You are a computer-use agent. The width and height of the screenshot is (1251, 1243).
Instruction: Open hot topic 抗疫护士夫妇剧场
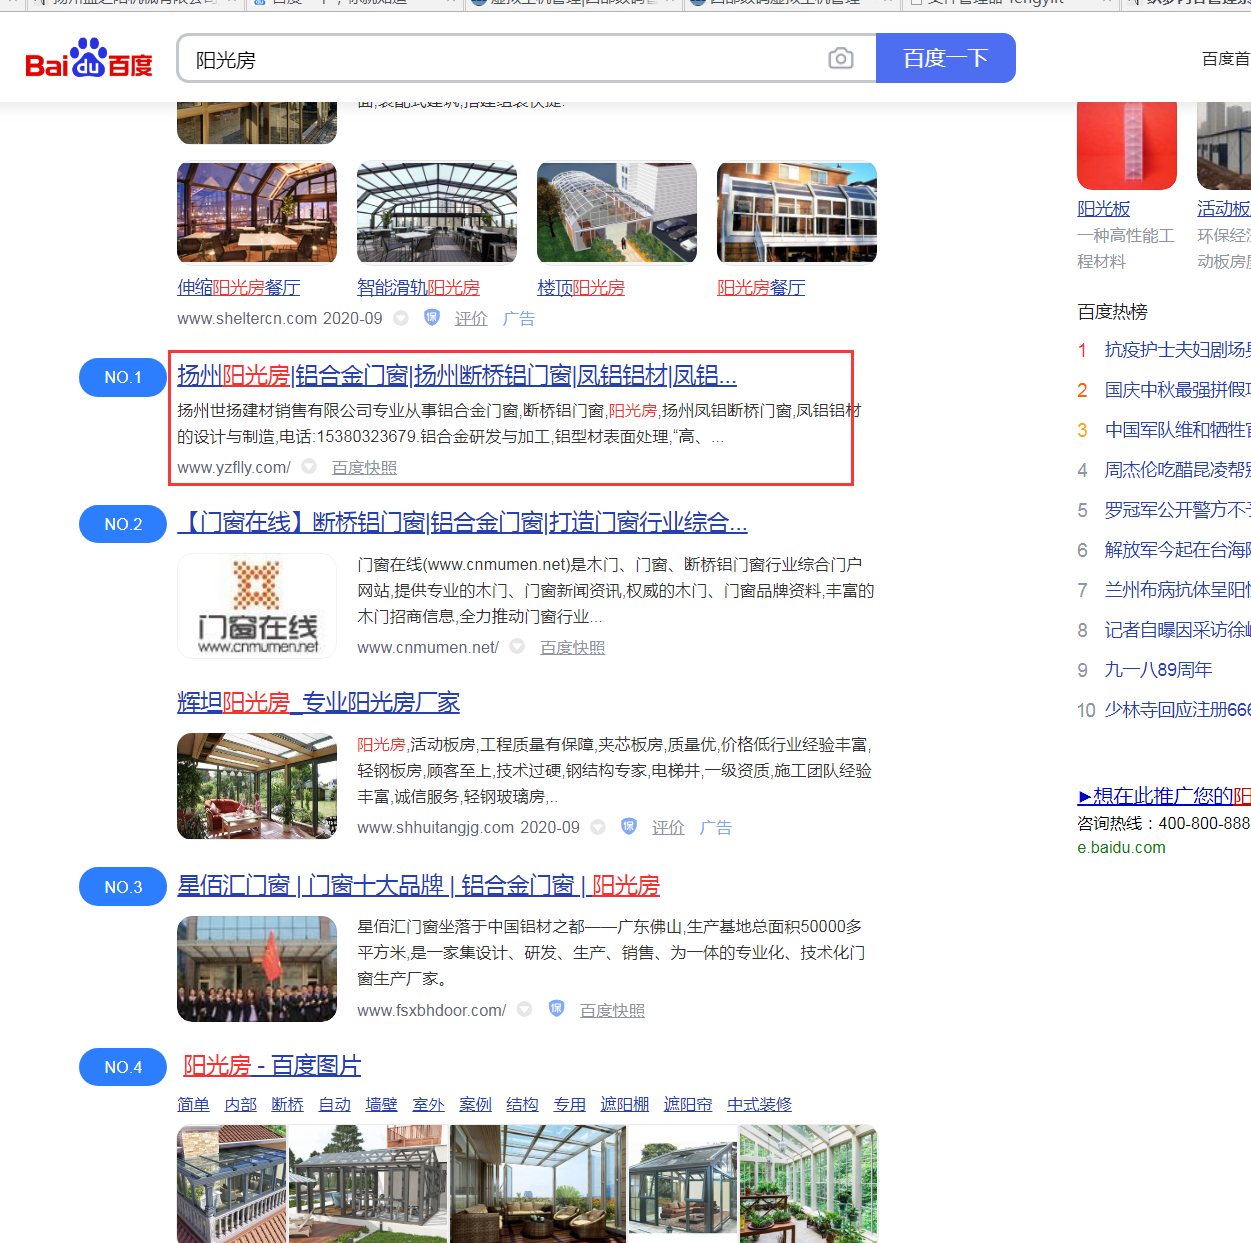1178,349
